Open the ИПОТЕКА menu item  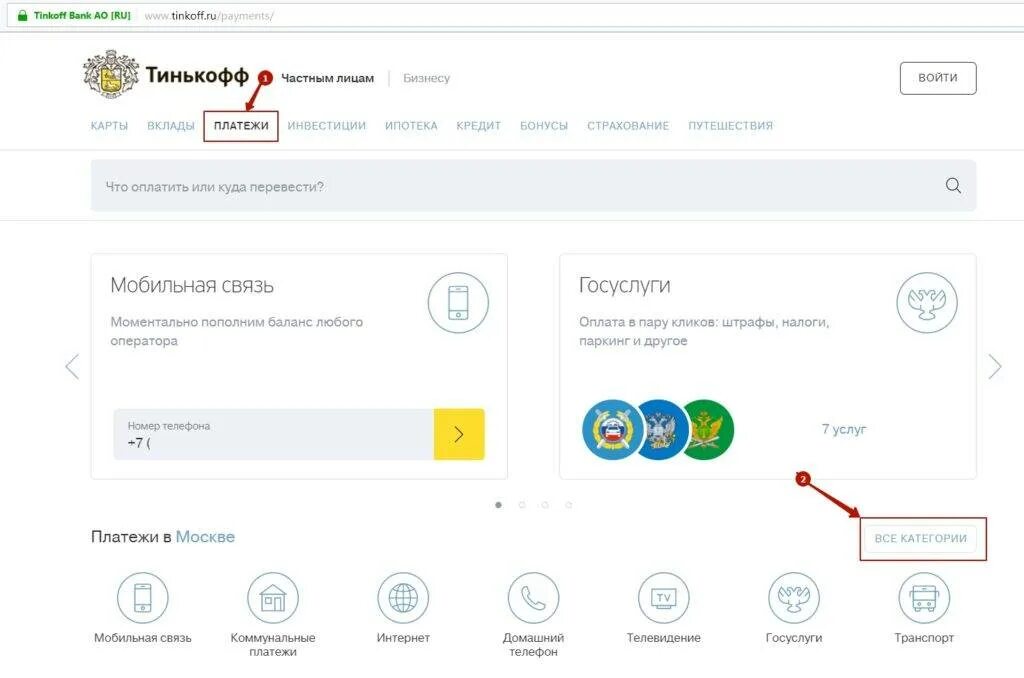click(x=411, y=125)
